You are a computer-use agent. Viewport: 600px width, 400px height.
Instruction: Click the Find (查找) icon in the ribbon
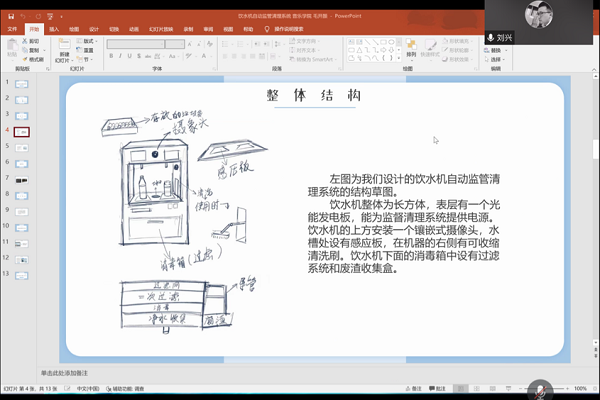(494, 41)
